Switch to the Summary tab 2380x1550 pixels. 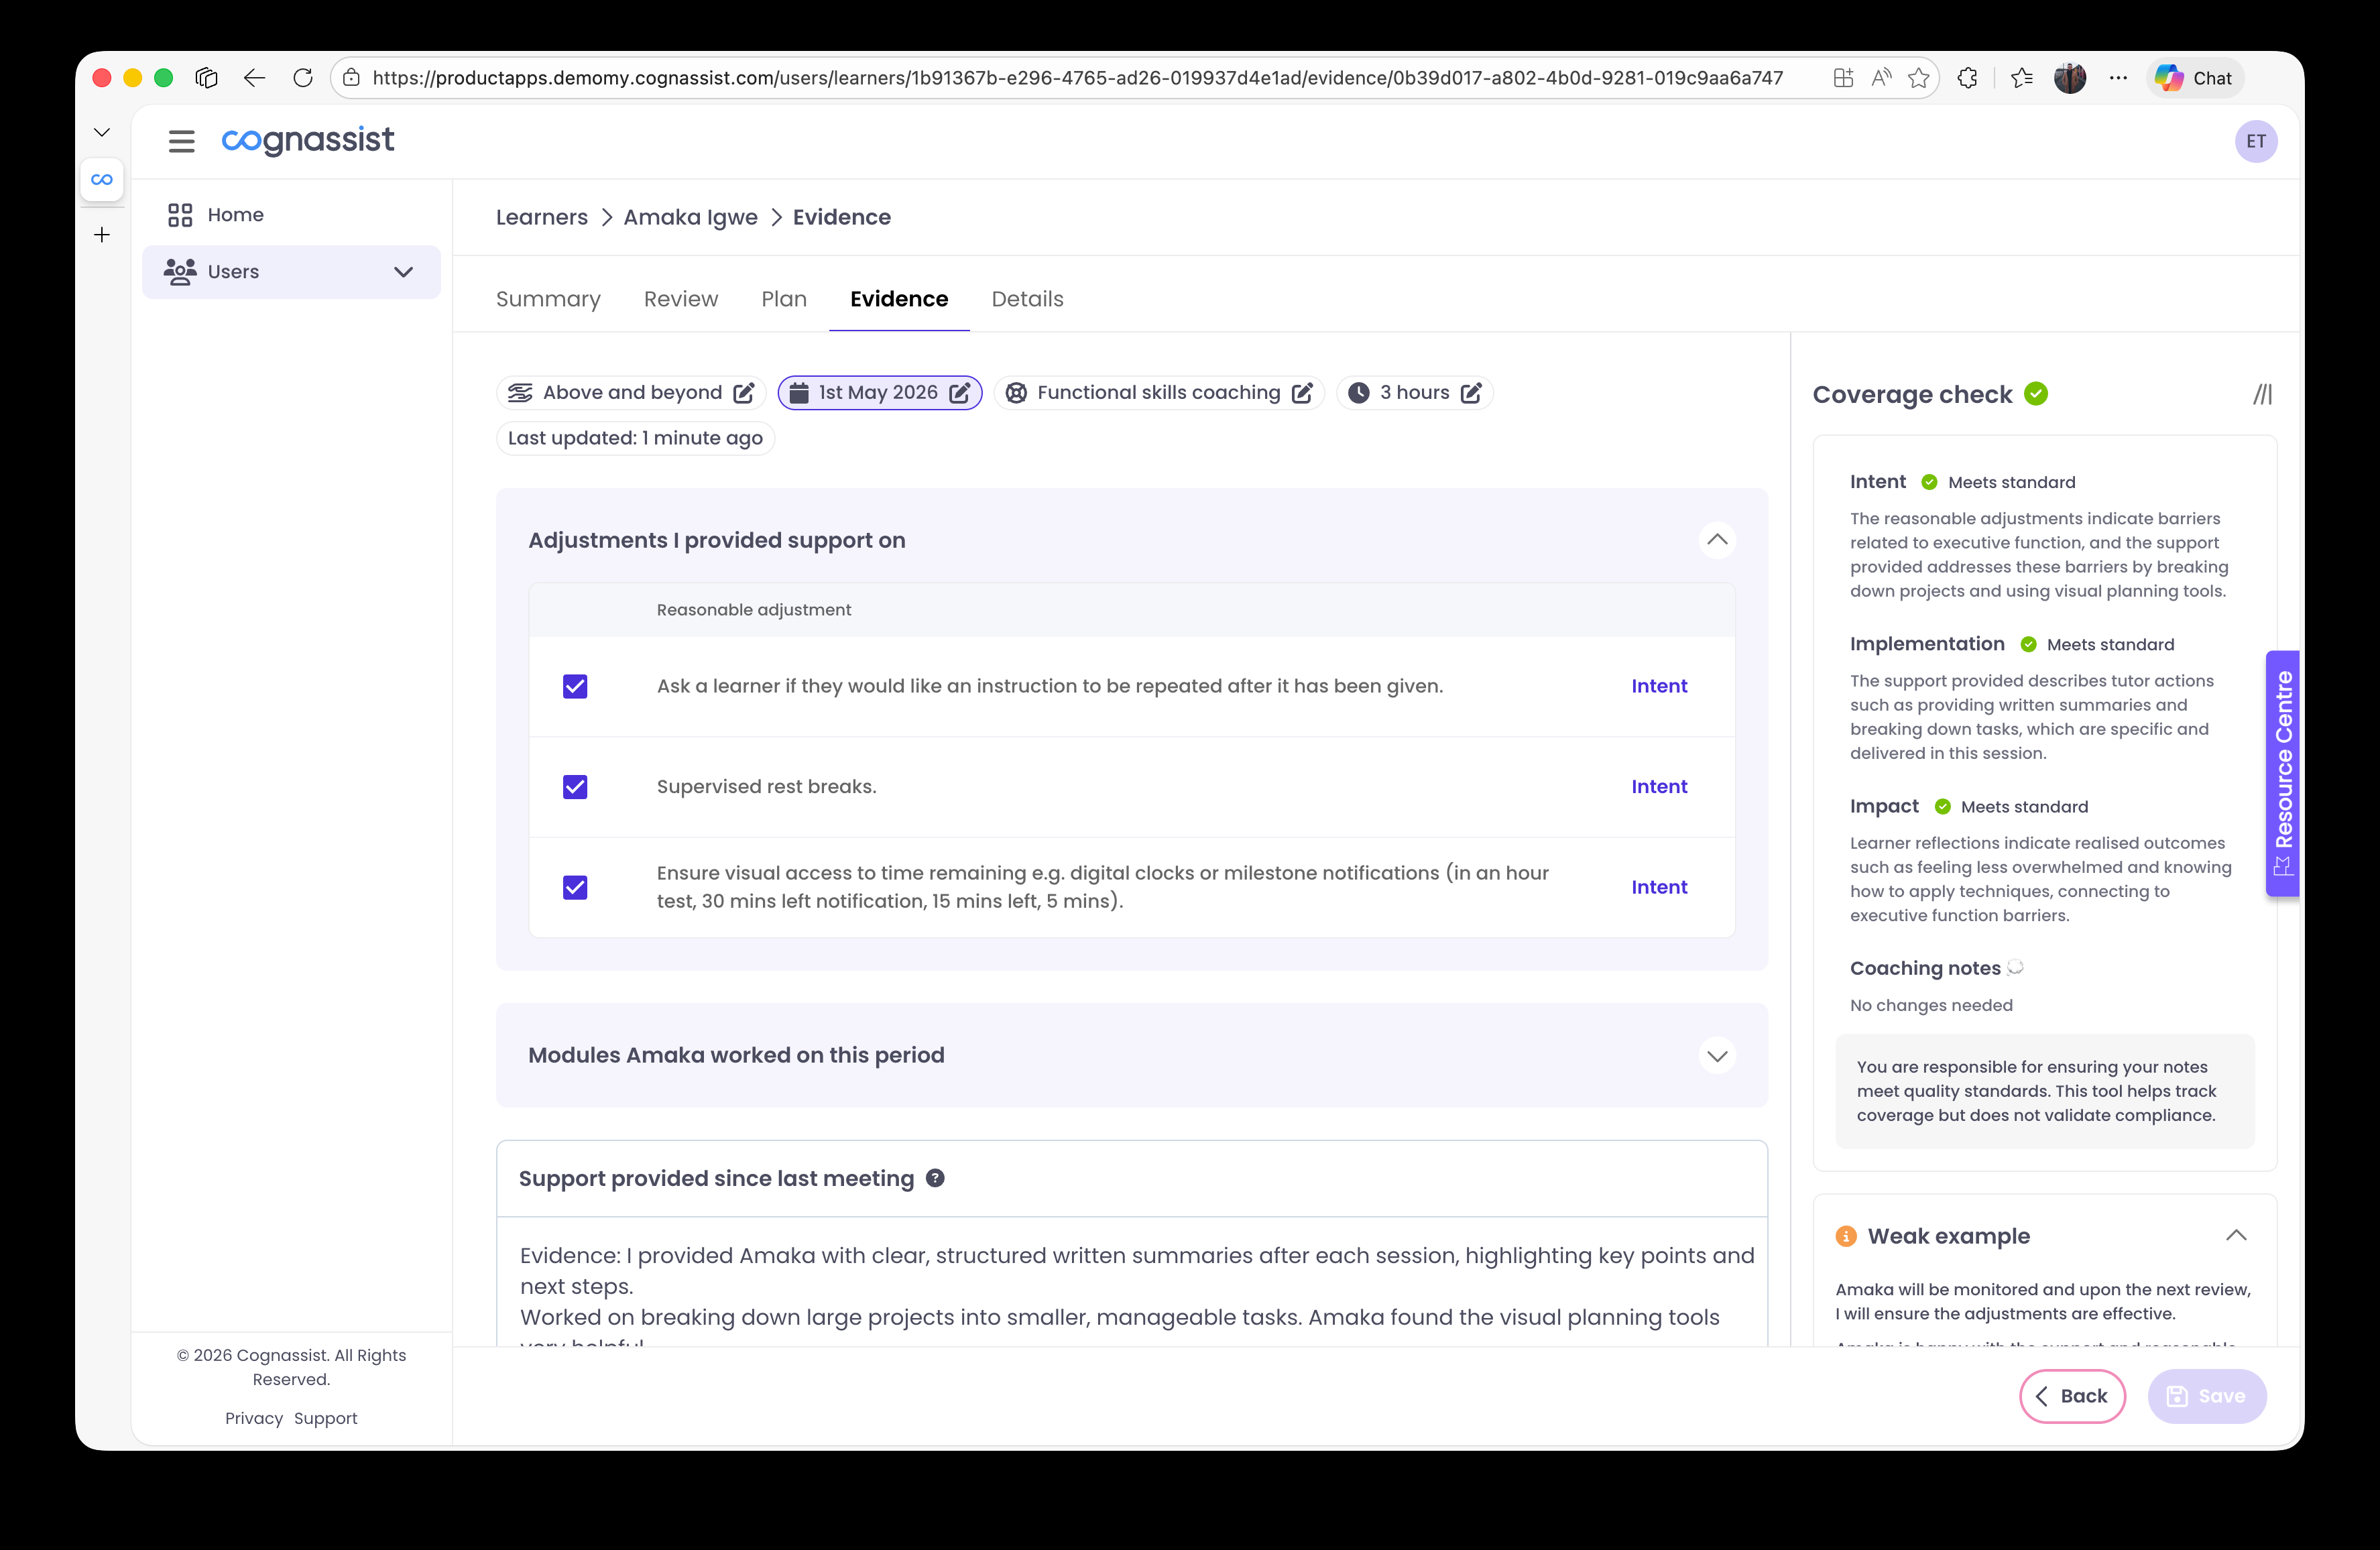click(548, 299)
